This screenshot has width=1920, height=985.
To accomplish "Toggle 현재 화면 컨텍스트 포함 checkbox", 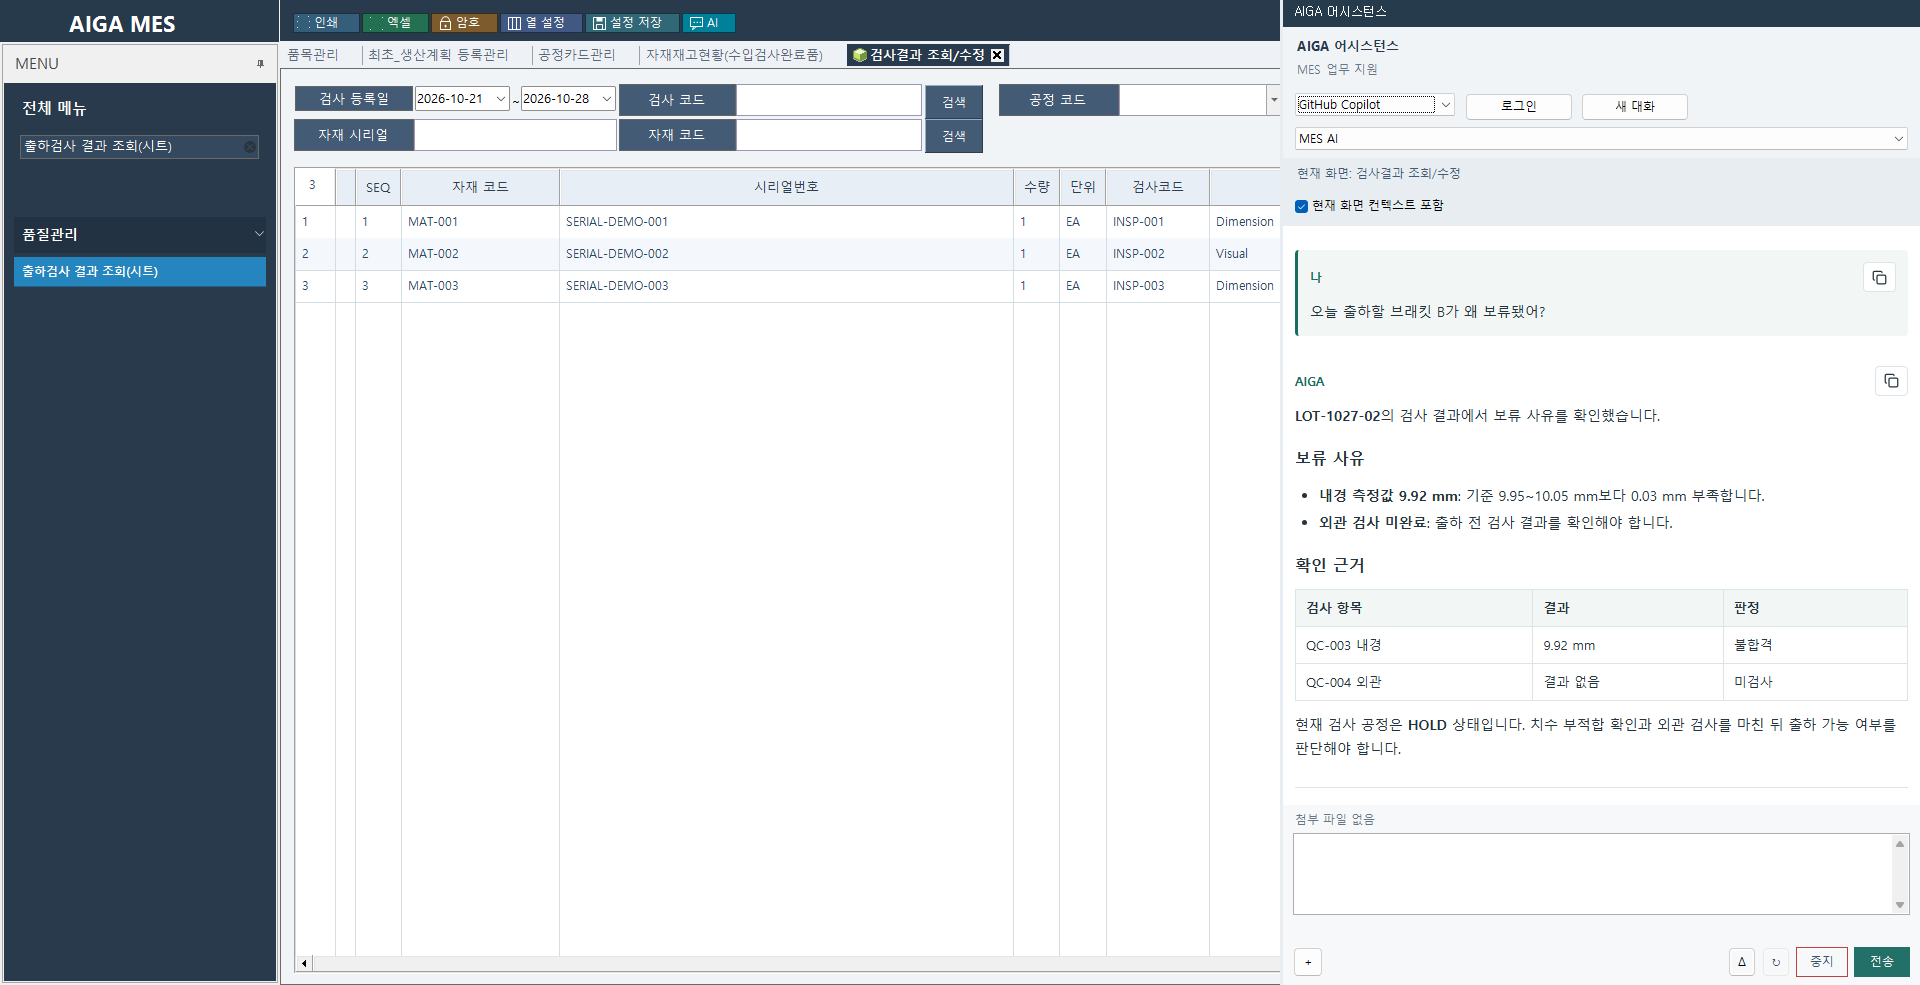I will 1301,206.
